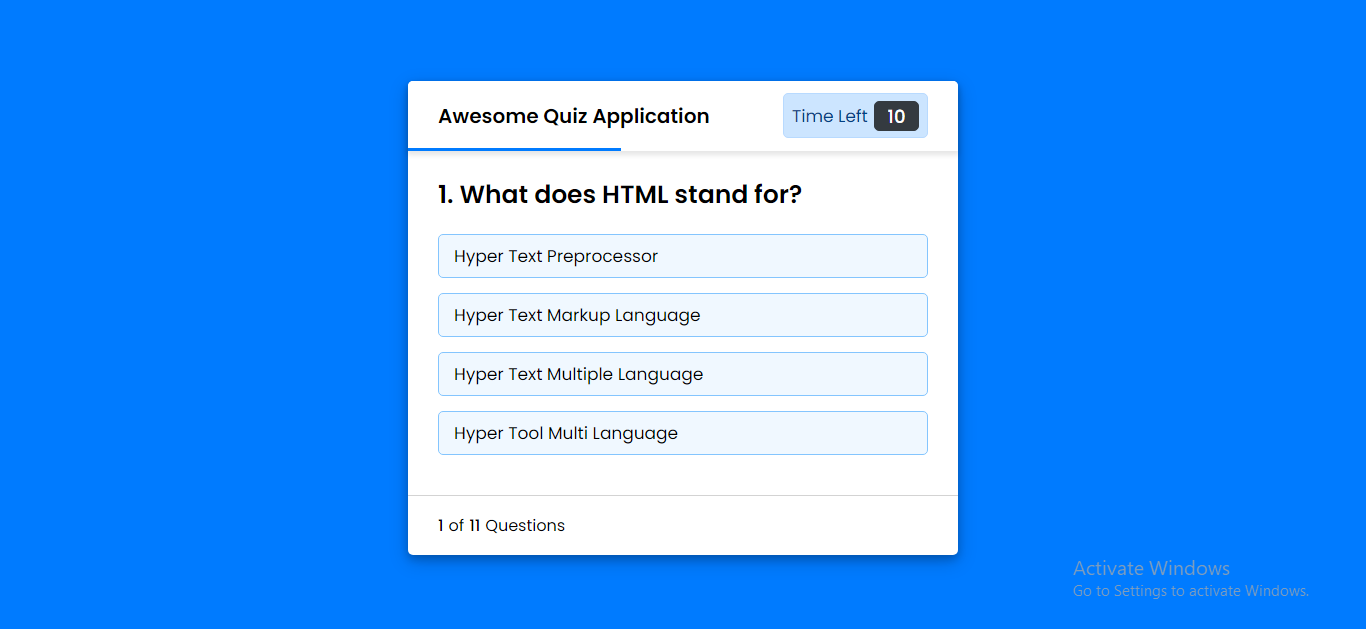This screenshot has width=1366, height=629.
Task: Click the Go to Settings watermark text
Action: tap(1190, 591)
